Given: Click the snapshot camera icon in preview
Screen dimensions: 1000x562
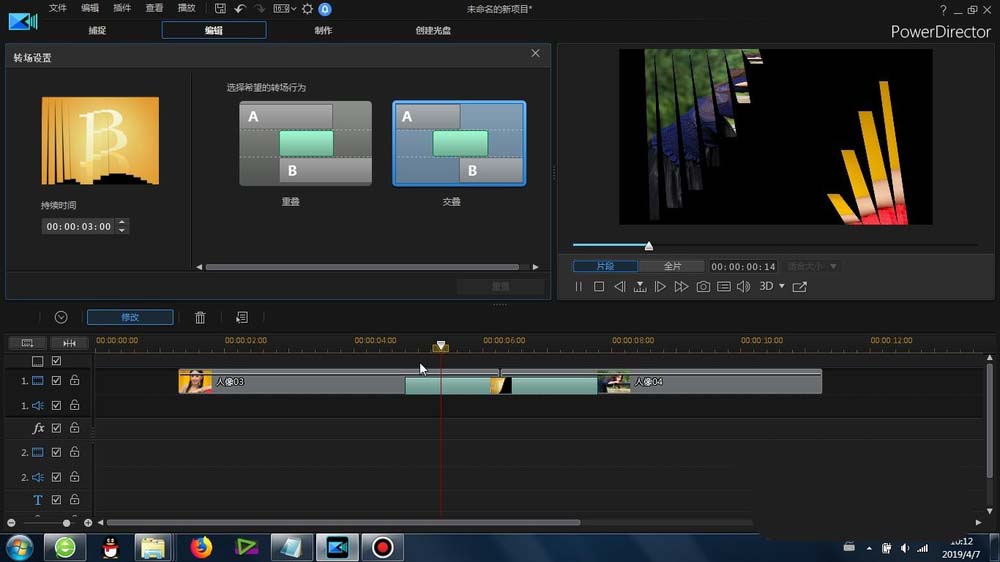Looking at the screenshot, I should pyautogui.click(x=703, y=287).
